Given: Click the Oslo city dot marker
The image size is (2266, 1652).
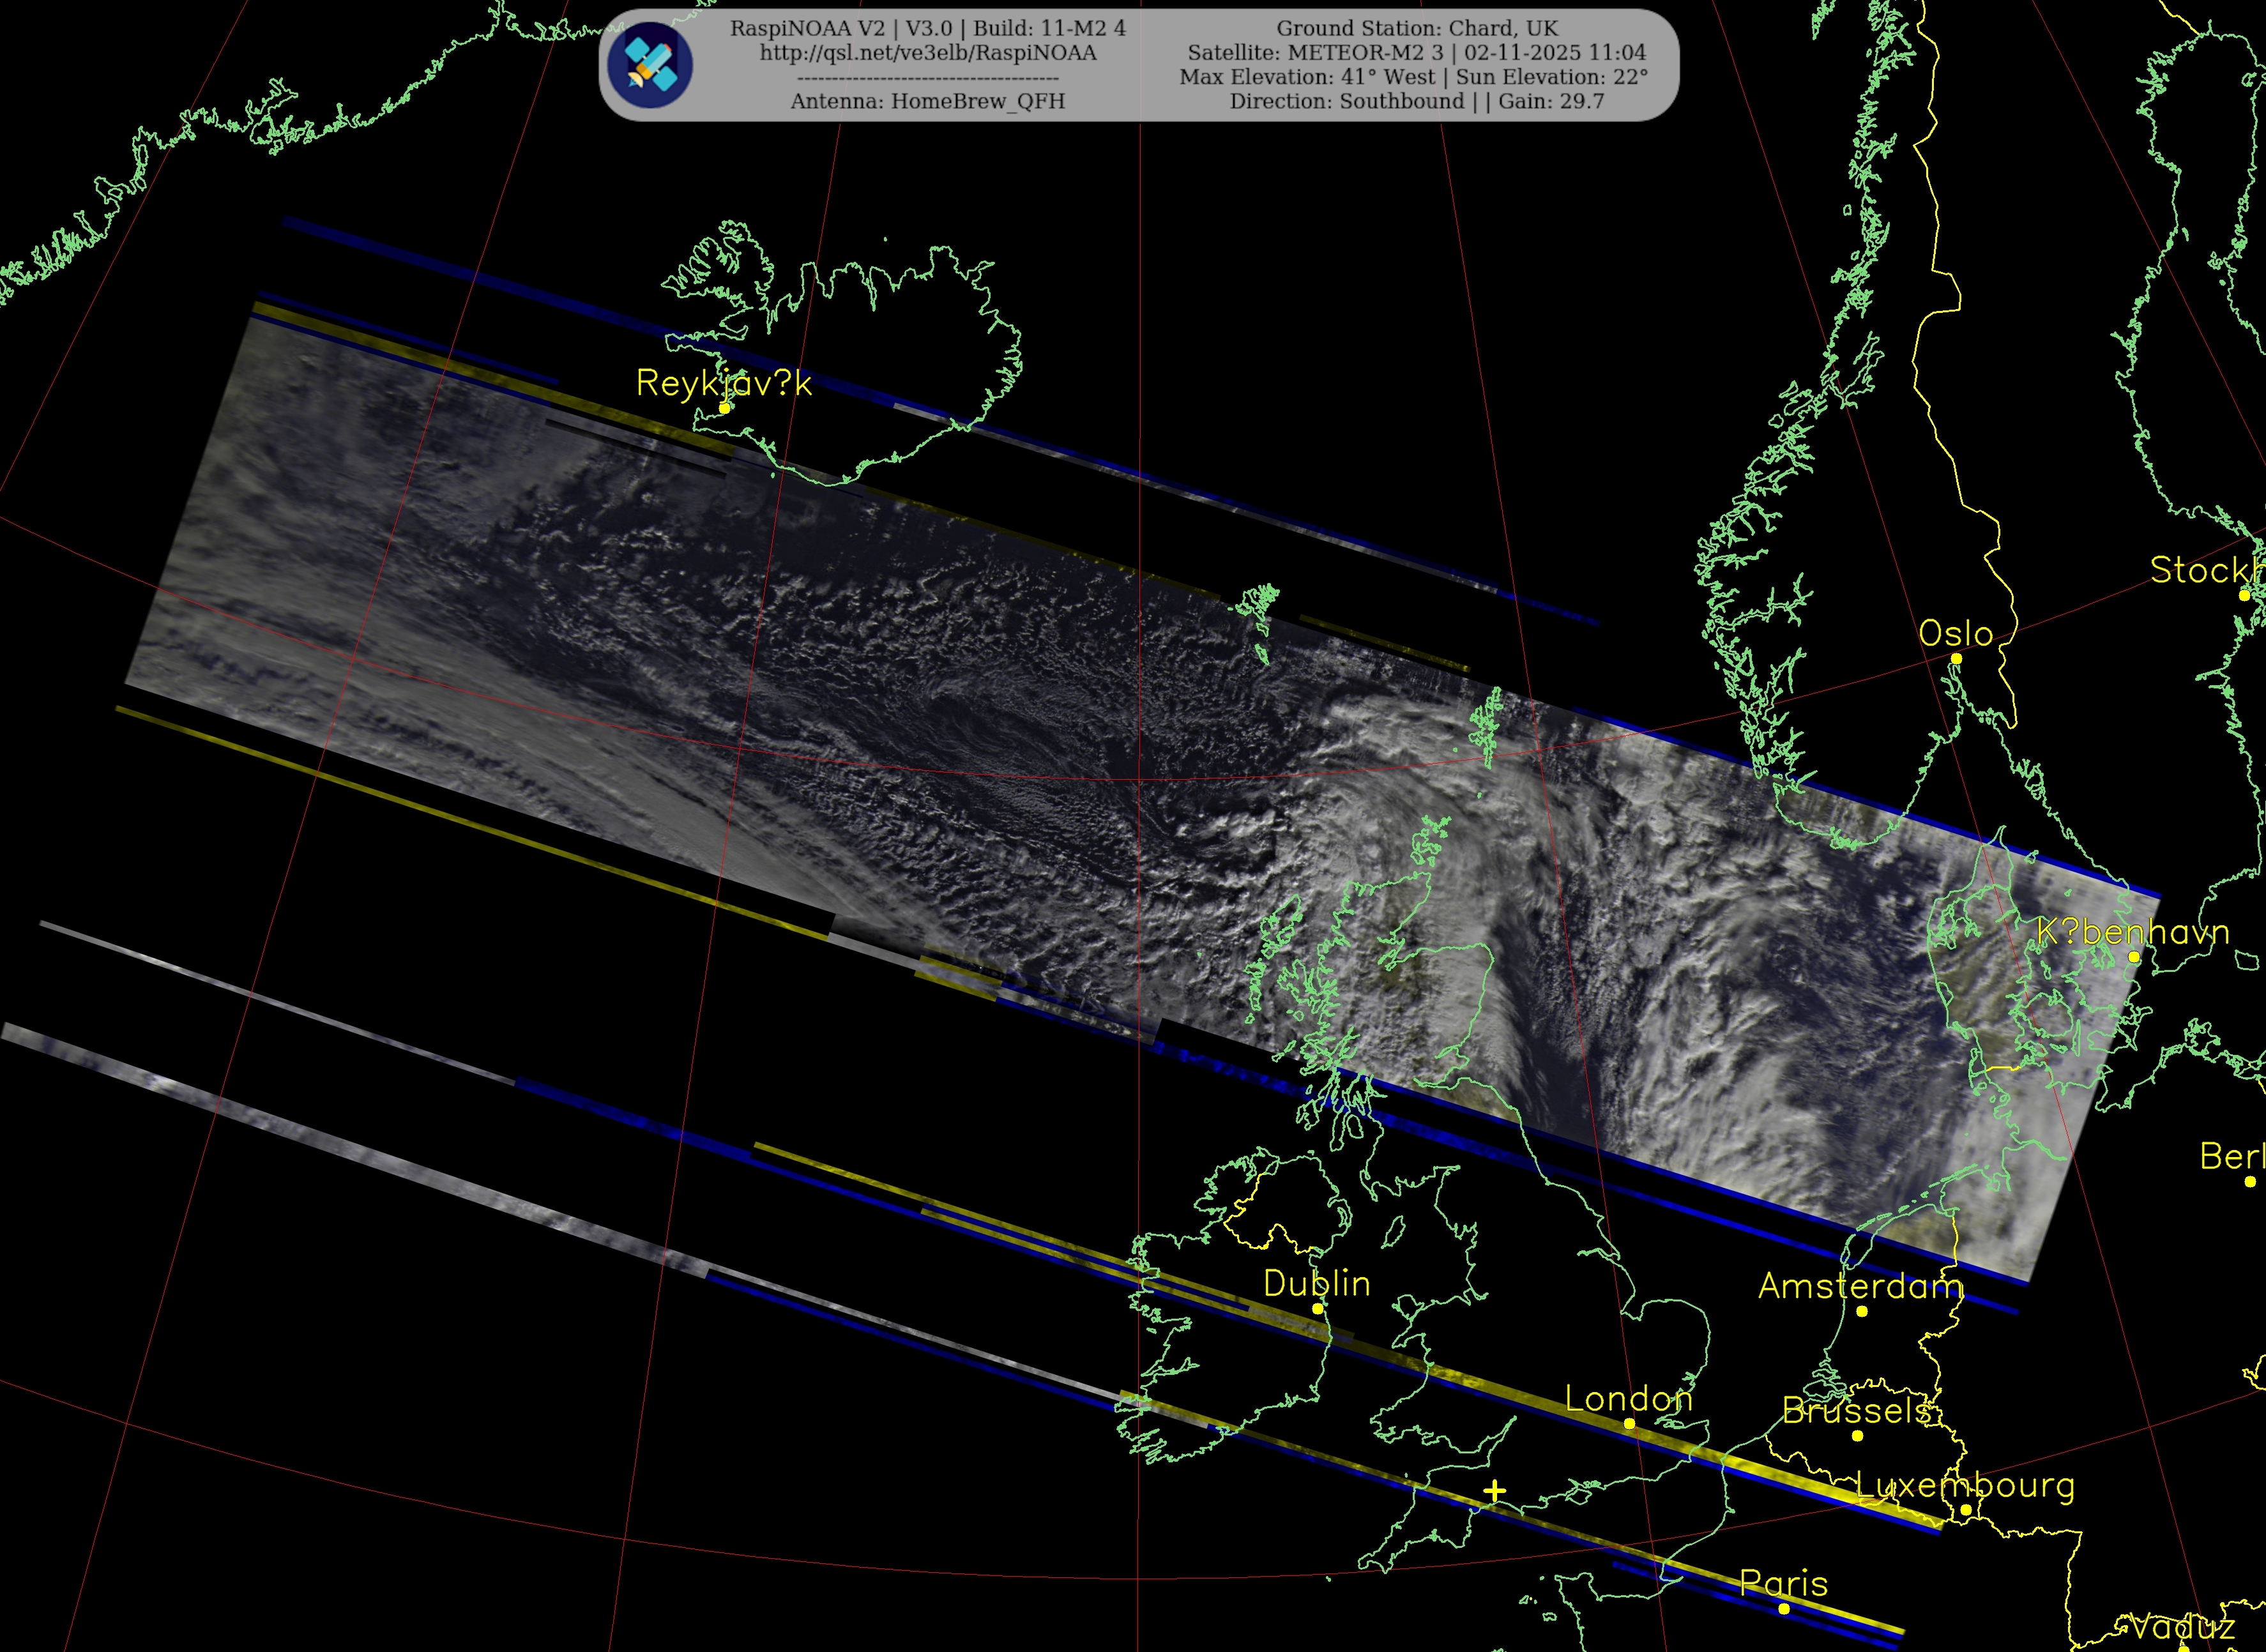Looking at the screenshot, I should tap(1956, 659).
